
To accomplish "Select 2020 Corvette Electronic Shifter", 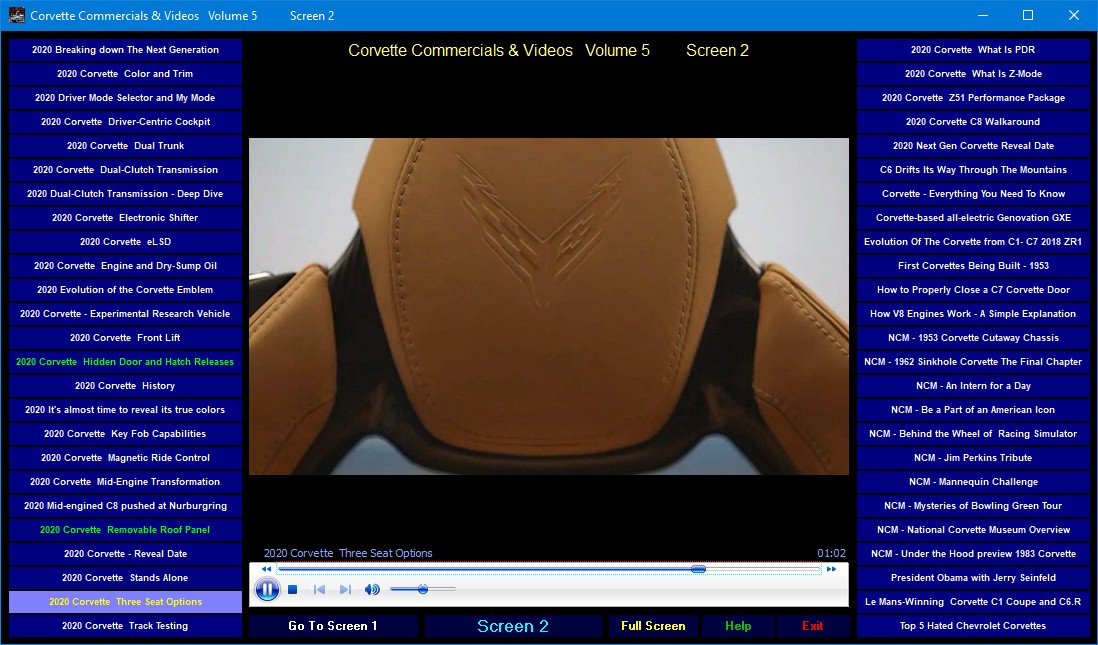I will pyautogui.click(x=125, y=218).
